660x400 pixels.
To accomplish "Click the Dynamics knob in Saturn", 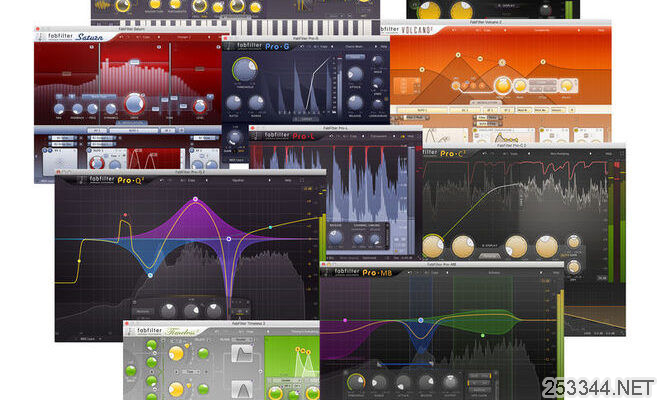I will (x=111, y=109).
